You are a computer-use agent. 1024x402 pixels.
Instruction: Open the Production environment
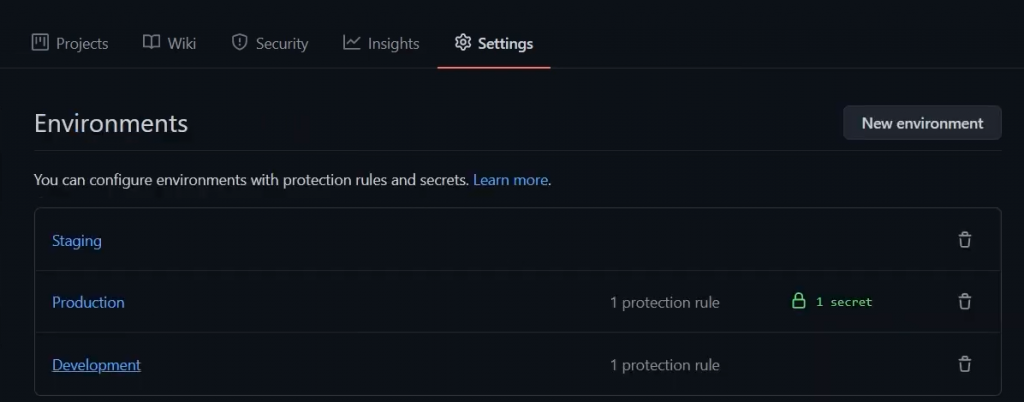[x=88, y=302]
